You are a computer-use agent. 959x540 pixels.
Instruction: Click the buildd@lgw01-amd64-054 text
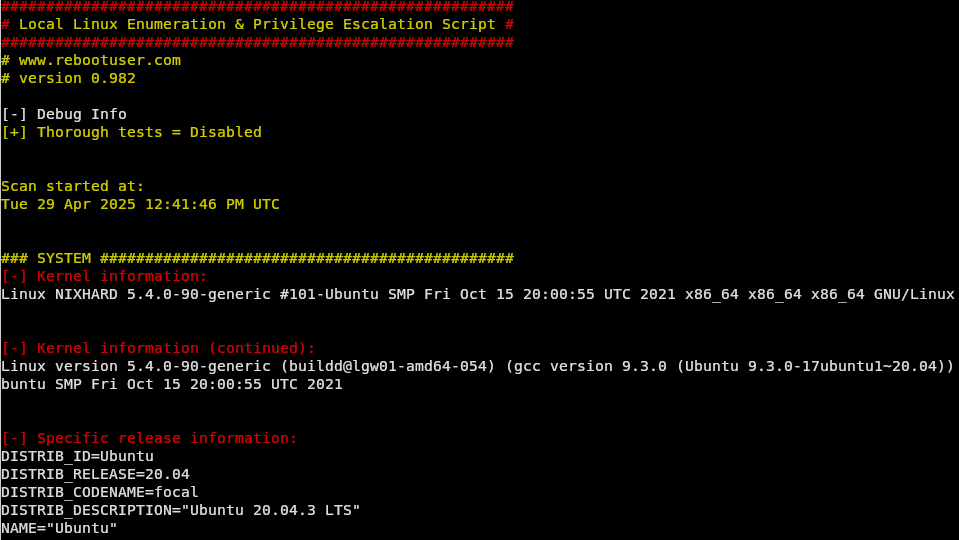(x=387, y=366)
